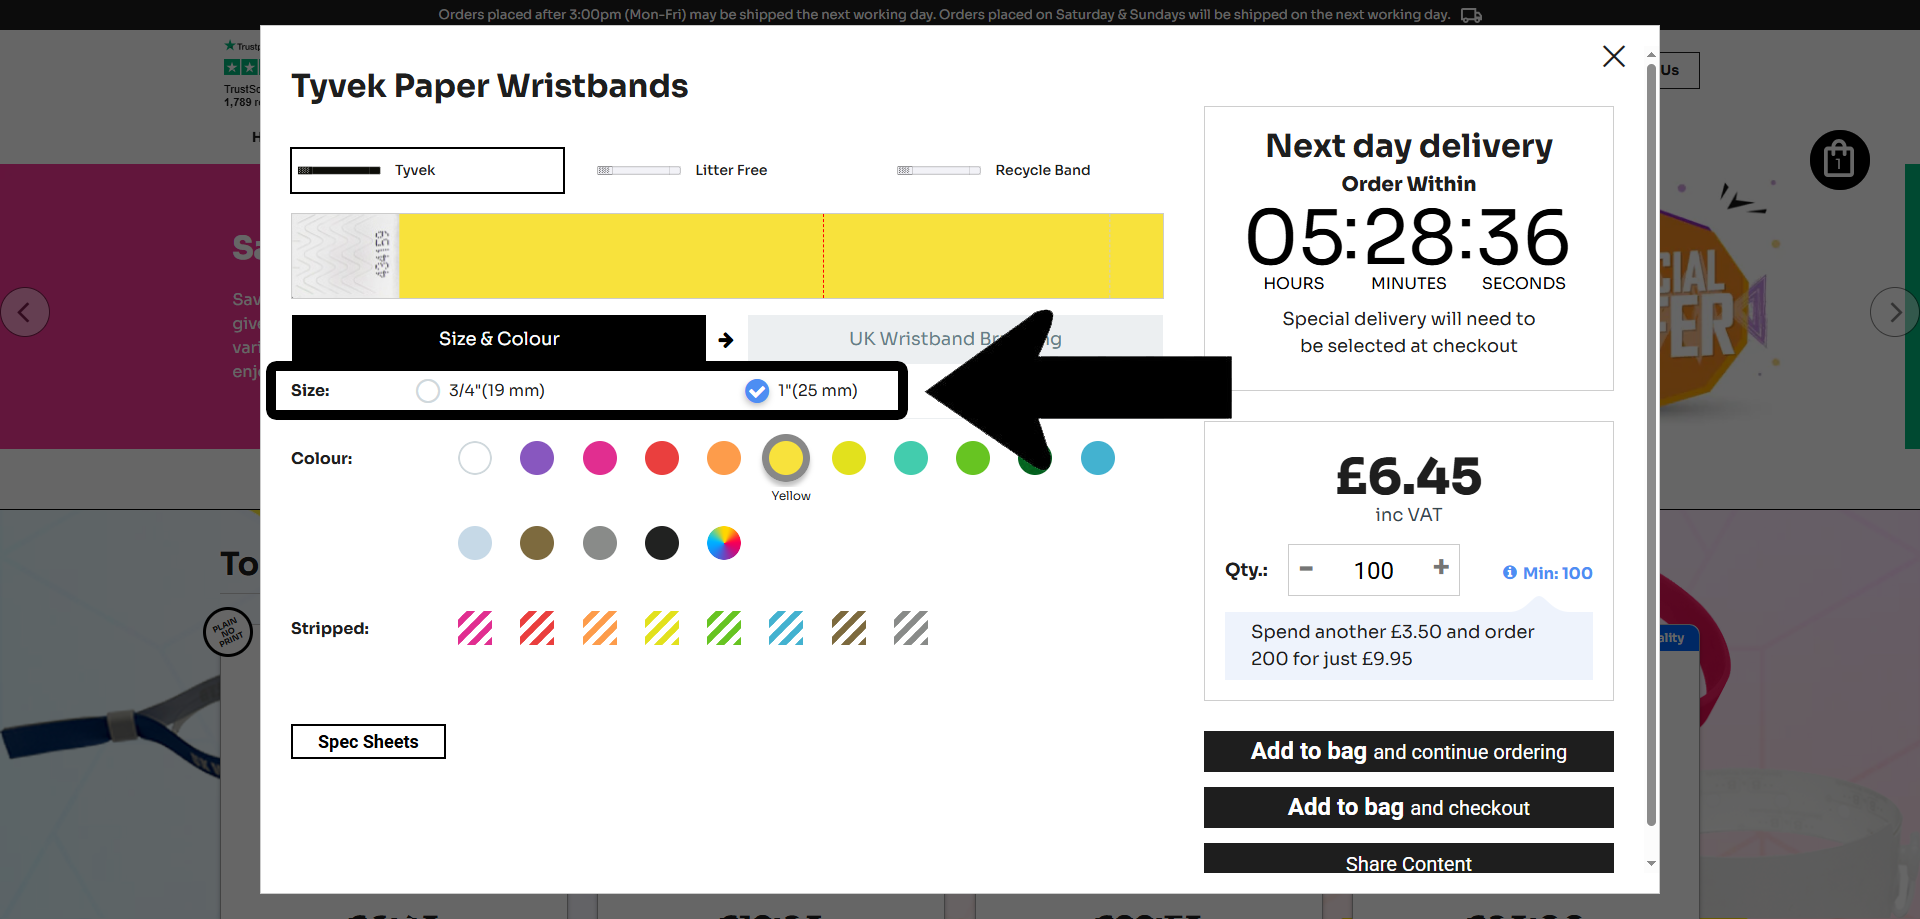Screen dimensions: 1920x919
Task: Pick the grey striped pattern
Action: (x=911, y=628)
